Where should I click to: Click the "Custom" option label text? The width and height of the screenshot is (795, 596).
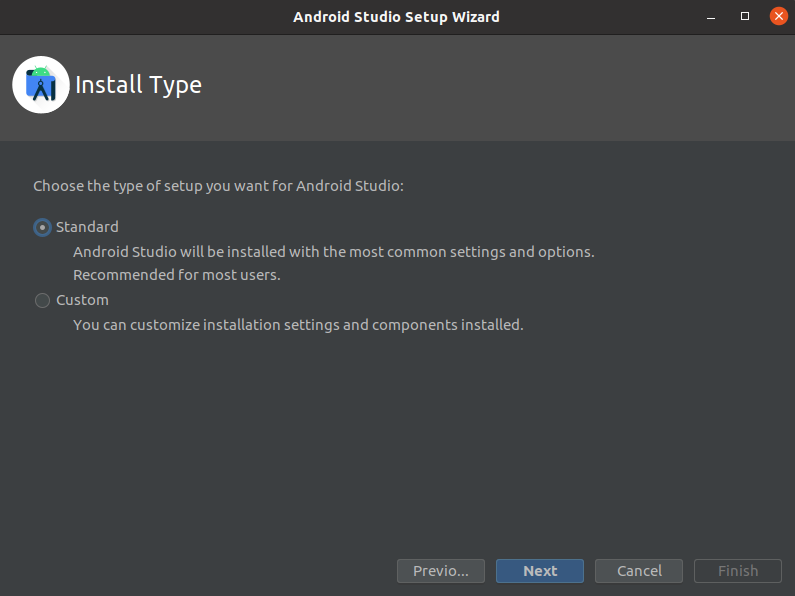[82, 300]
